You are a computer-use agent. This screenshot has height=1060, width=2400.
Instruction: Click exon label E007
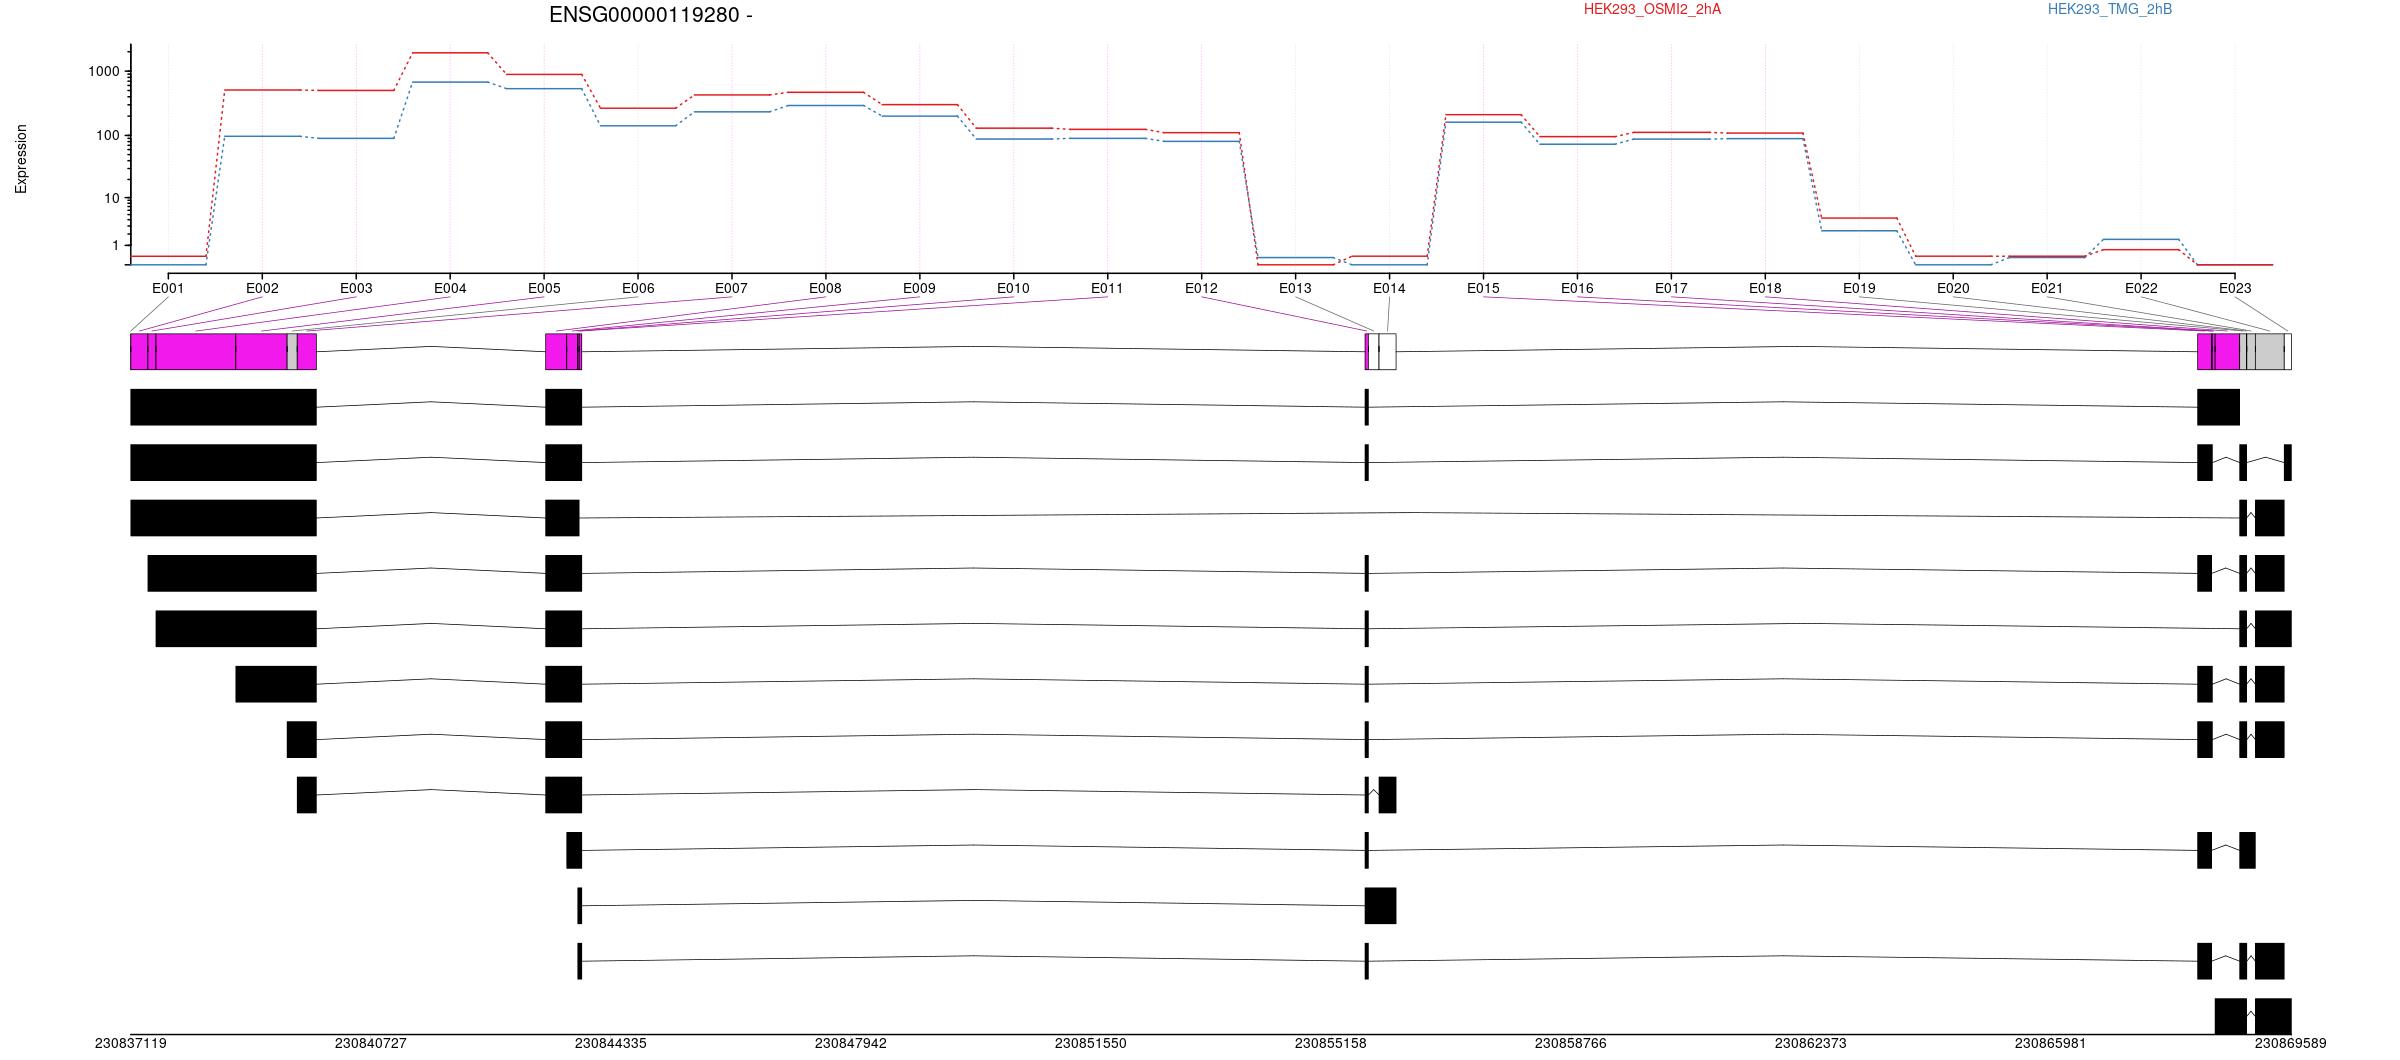pyautogui.click(x=731, y=288)
